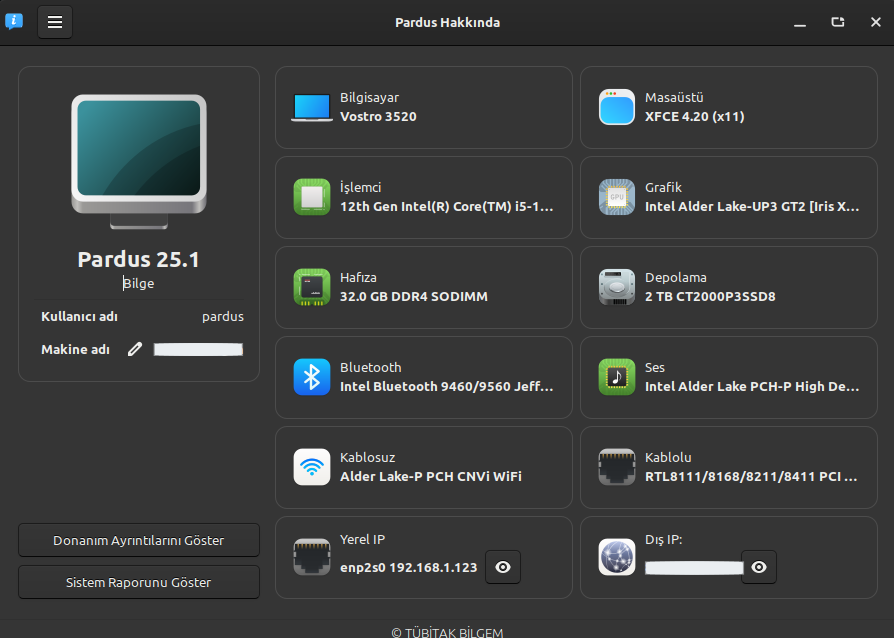Click the Grafik GPU icon

(617, 197)
